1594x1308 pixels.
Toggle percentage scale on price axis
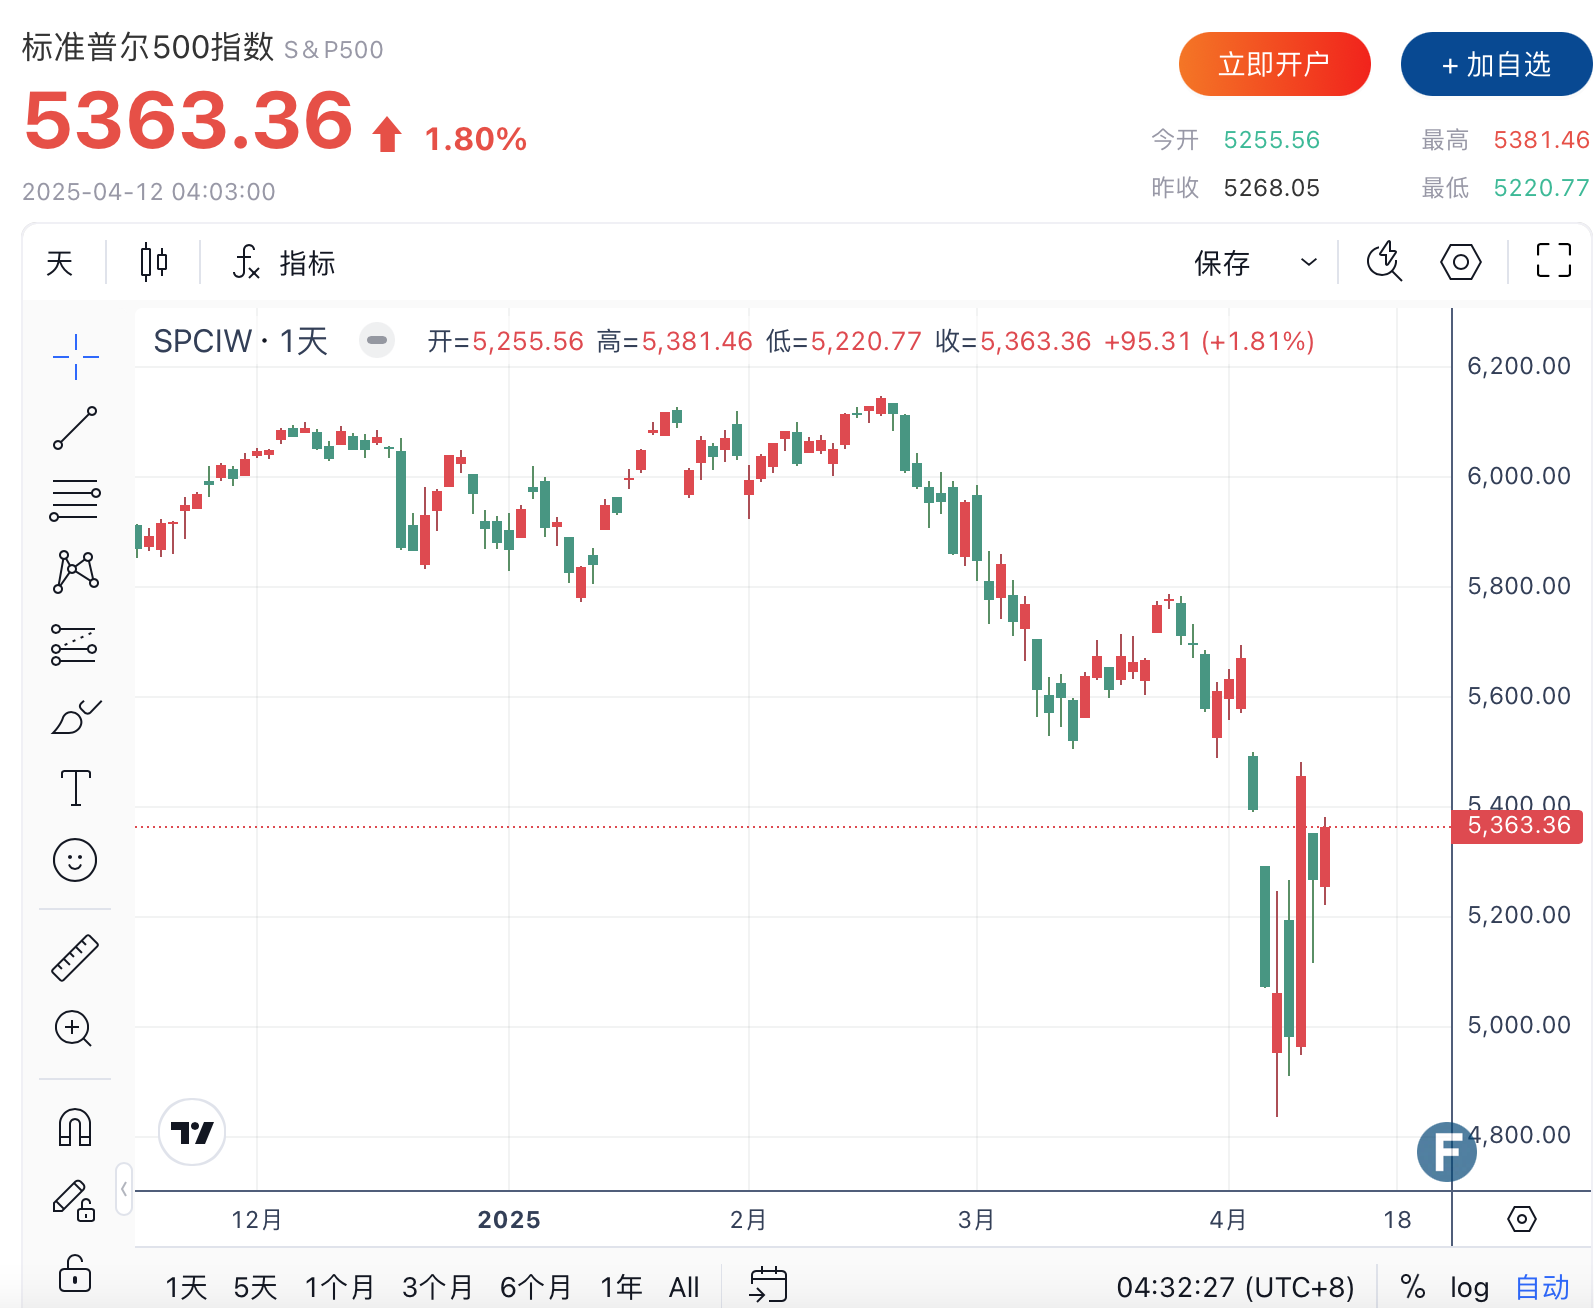point(1412,1287)
